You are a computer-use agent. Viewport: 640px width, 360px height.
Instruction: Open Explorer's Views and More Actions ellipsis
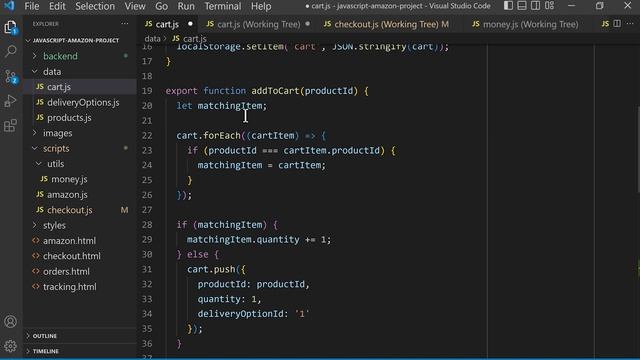point(124,24)
